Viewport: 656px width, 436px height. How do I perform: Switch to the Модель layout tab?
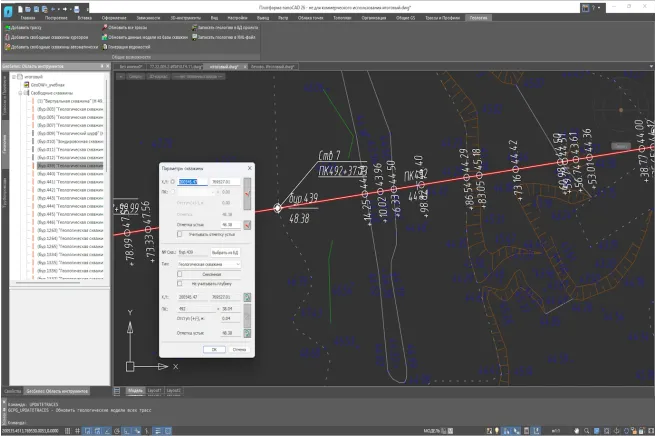click(x=136, y=391)
